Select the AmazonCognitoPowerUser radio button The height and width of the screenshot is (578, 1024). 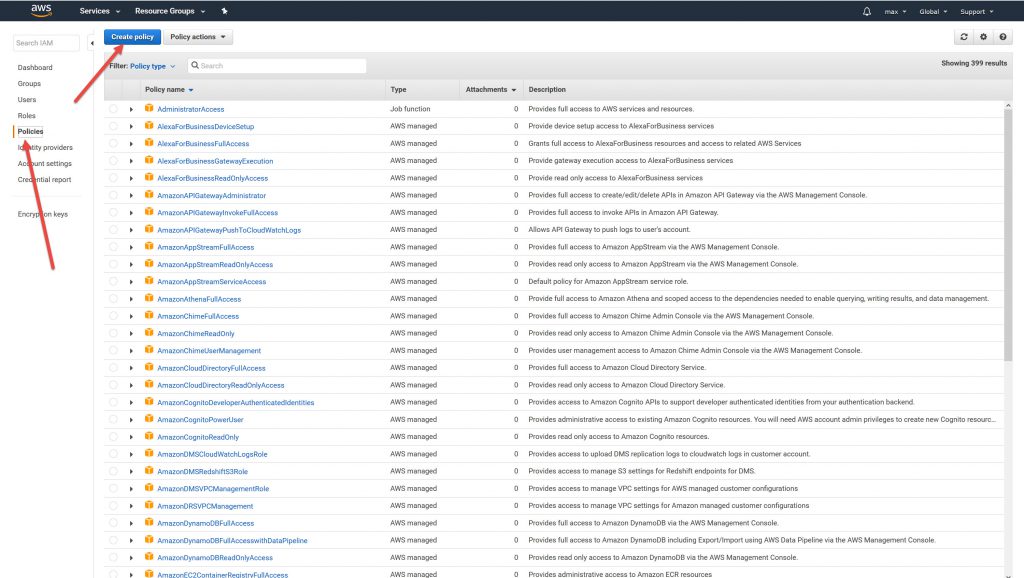[113, 420]
